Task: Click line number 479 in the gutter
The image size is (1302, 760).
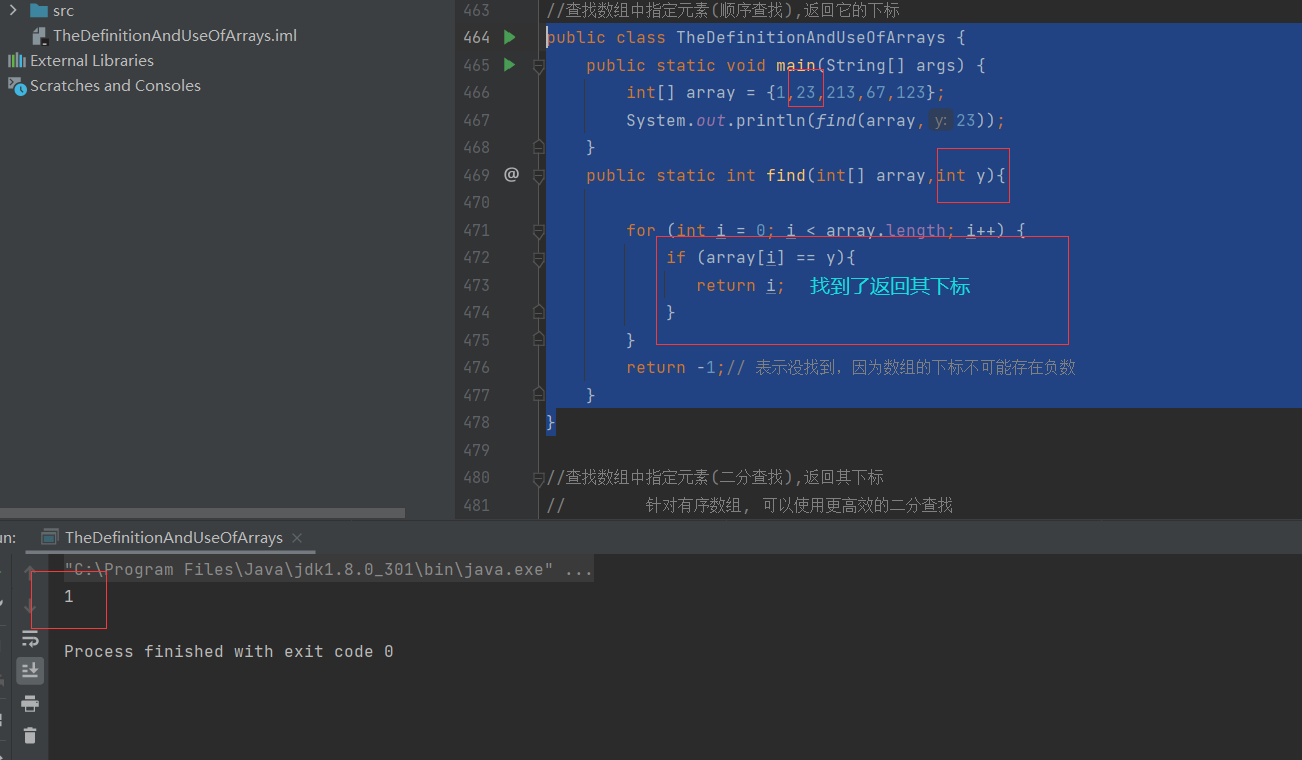Action: (477, 450)
